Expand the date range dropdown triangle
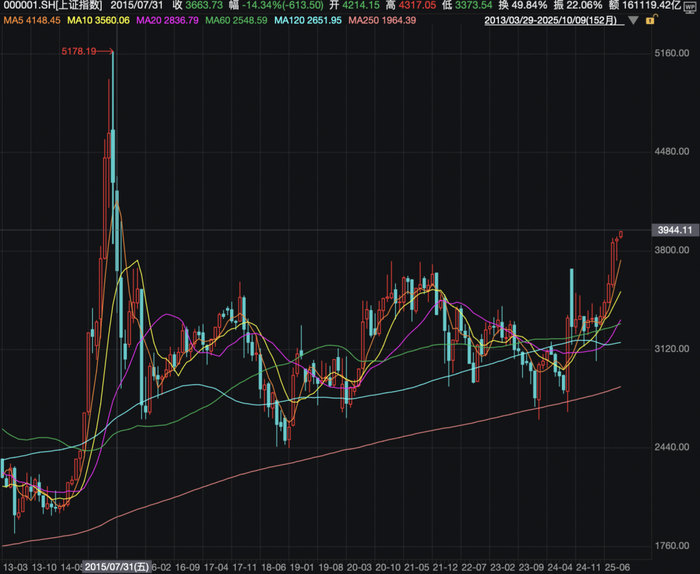 (x=633, y=21)
